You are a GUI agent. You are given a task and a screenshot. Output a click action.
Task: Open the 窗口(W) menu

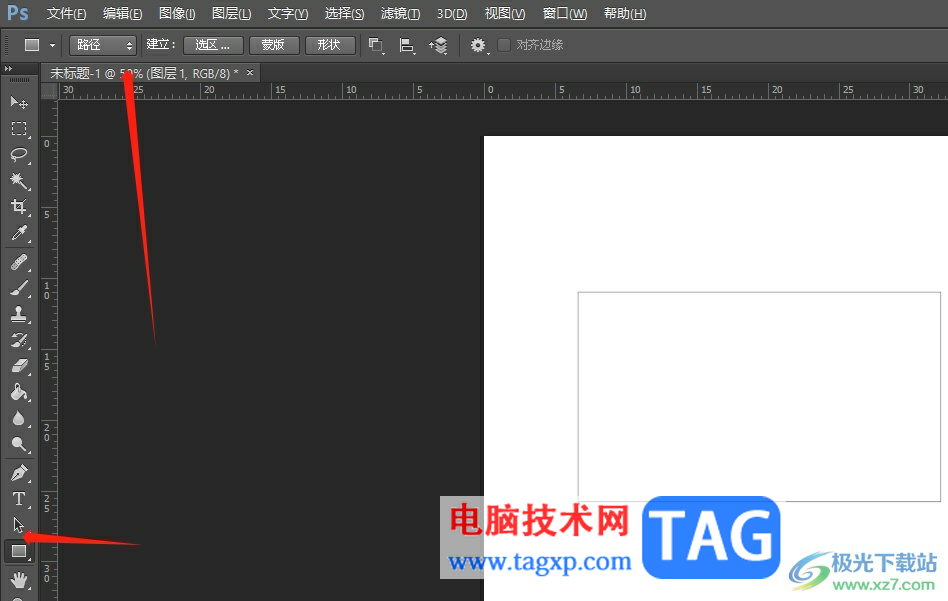[565, 13]
